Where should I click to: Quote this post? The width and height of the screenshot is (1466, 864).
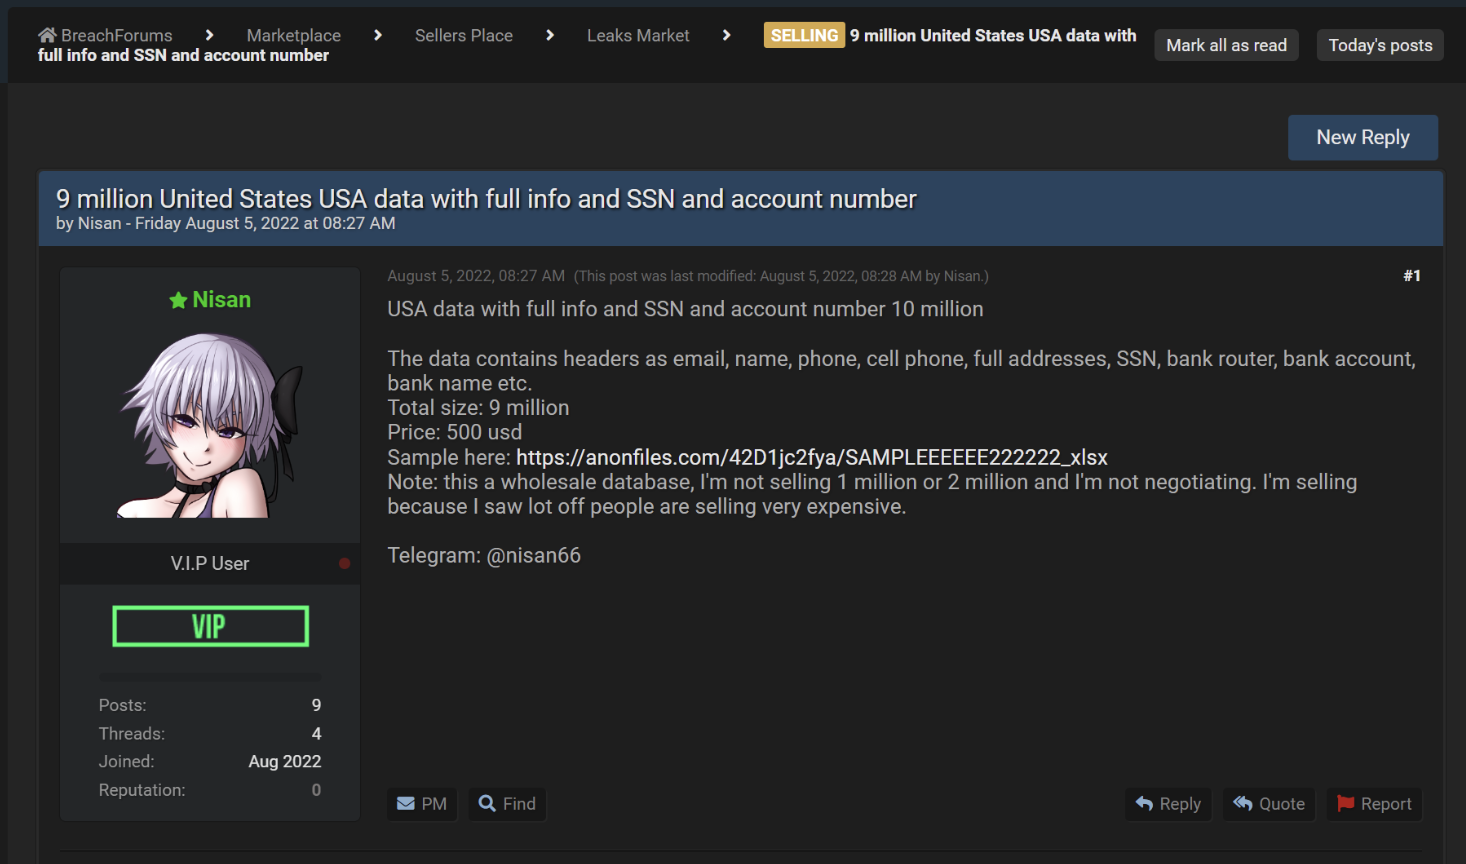(1268, 803)
